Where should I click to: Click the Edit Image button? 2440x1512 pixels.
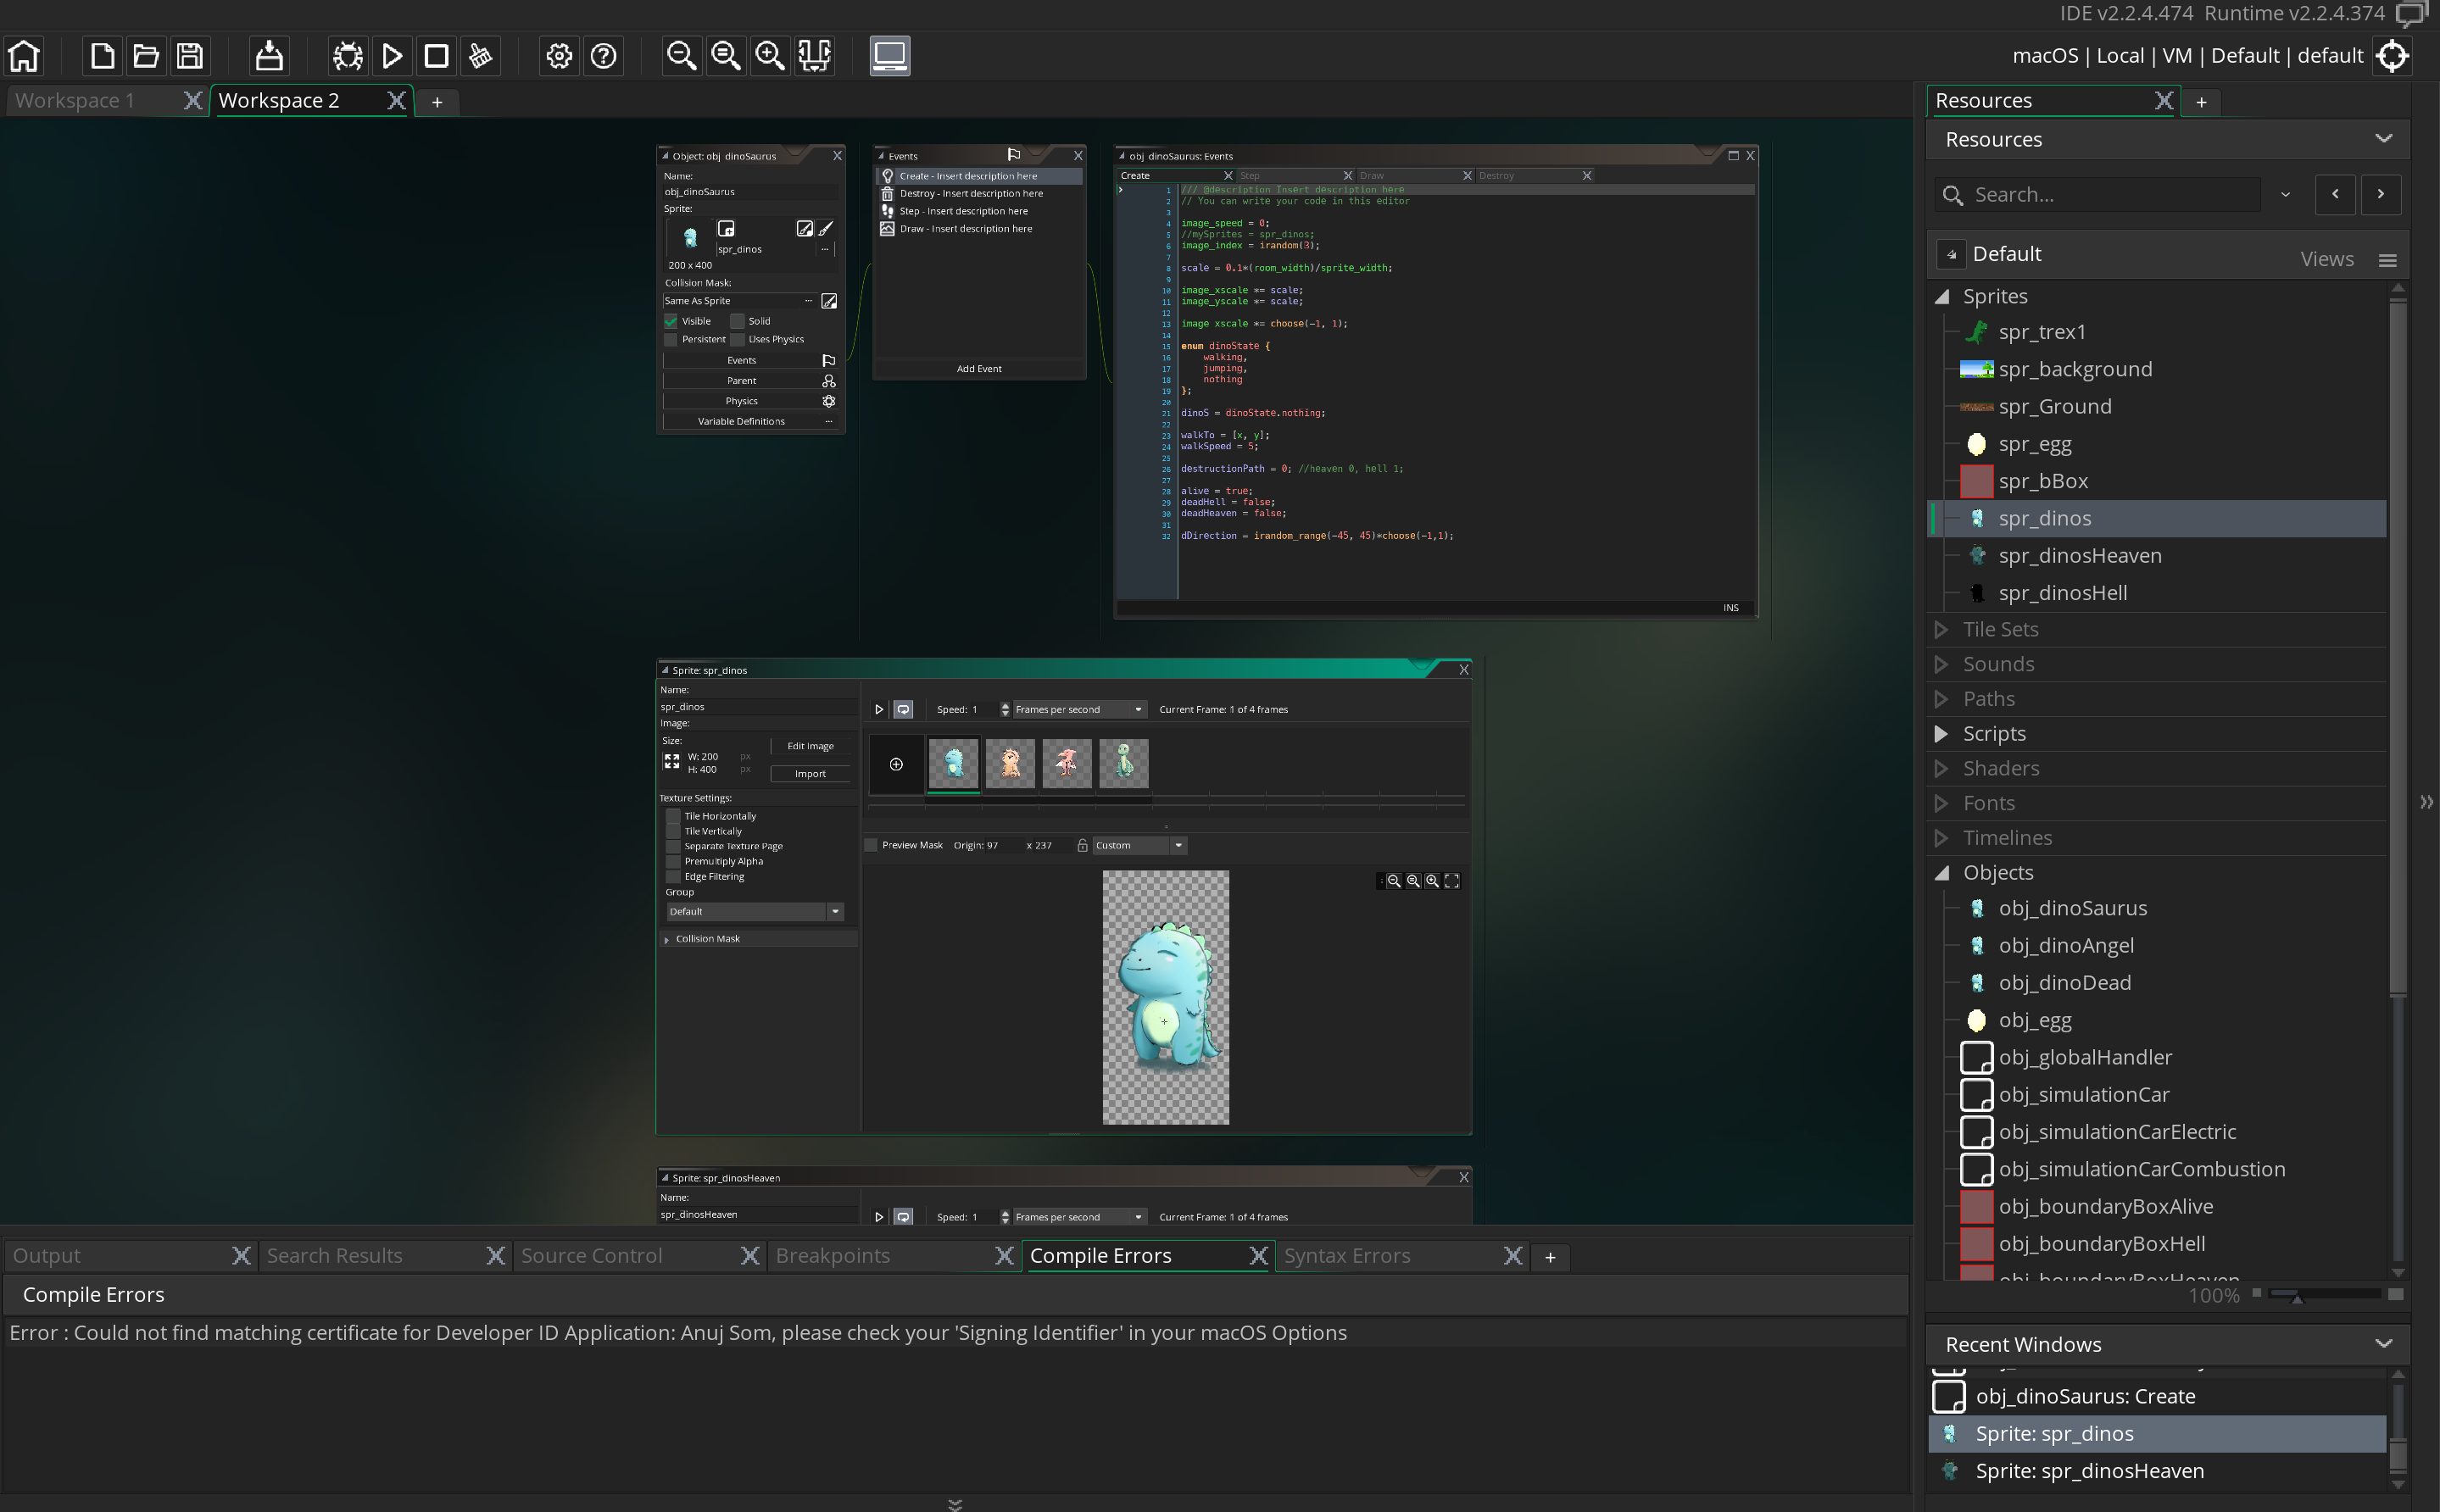810,746
